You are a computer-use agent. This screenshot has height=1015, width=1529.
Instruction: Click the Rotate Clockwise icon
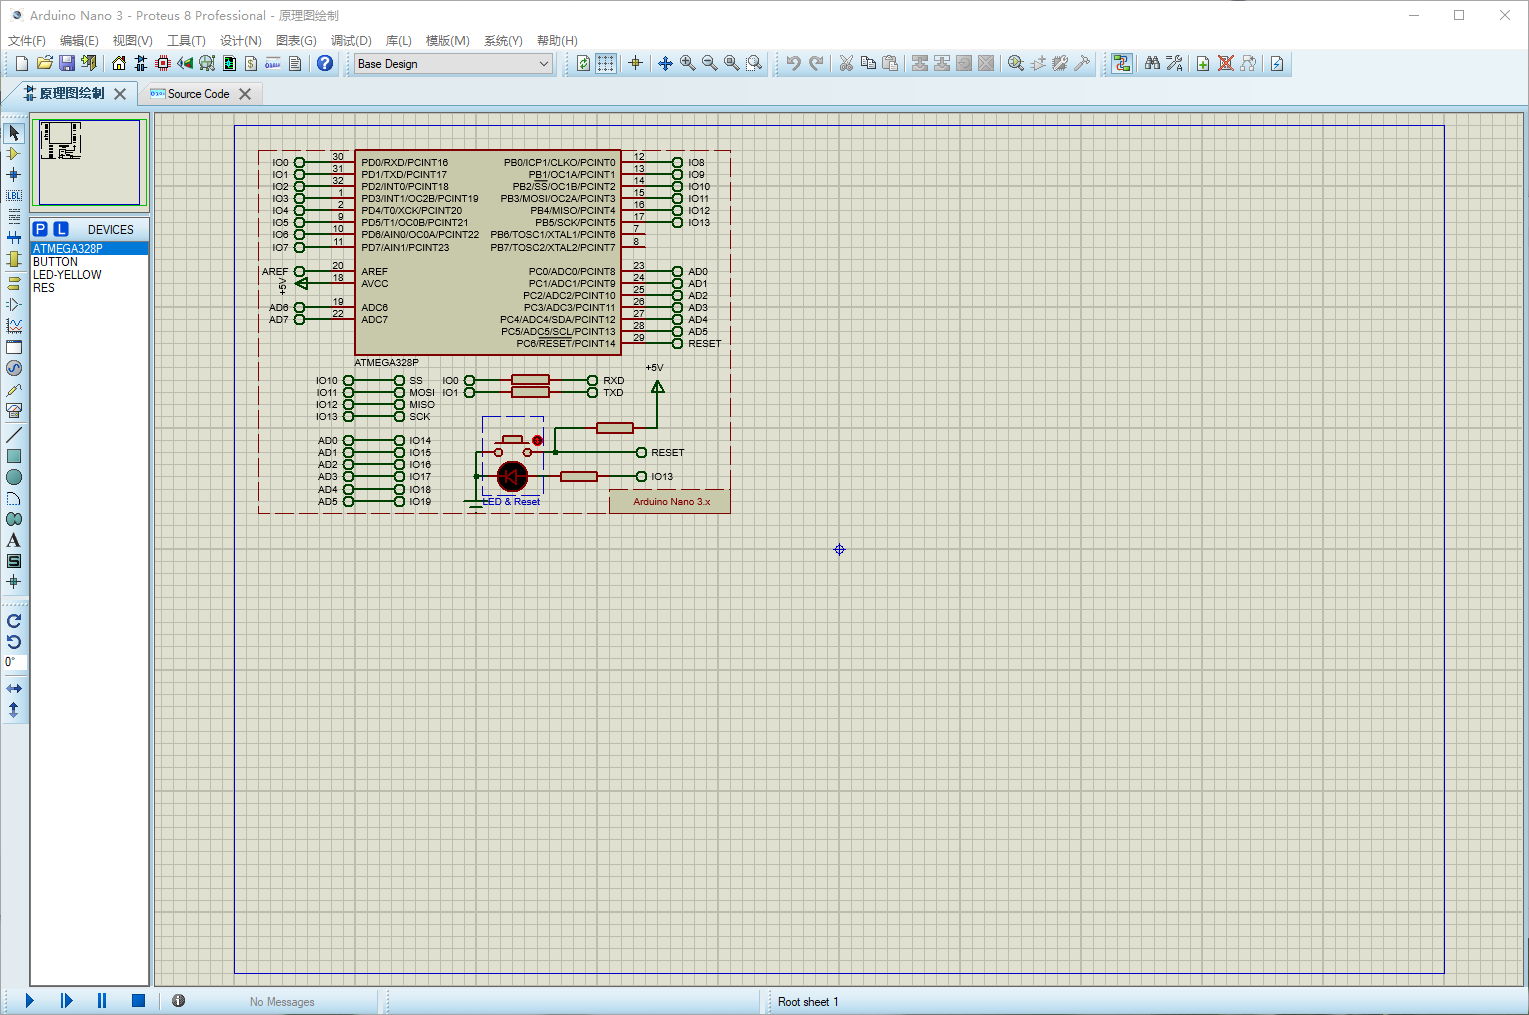[x=14, y=621]
